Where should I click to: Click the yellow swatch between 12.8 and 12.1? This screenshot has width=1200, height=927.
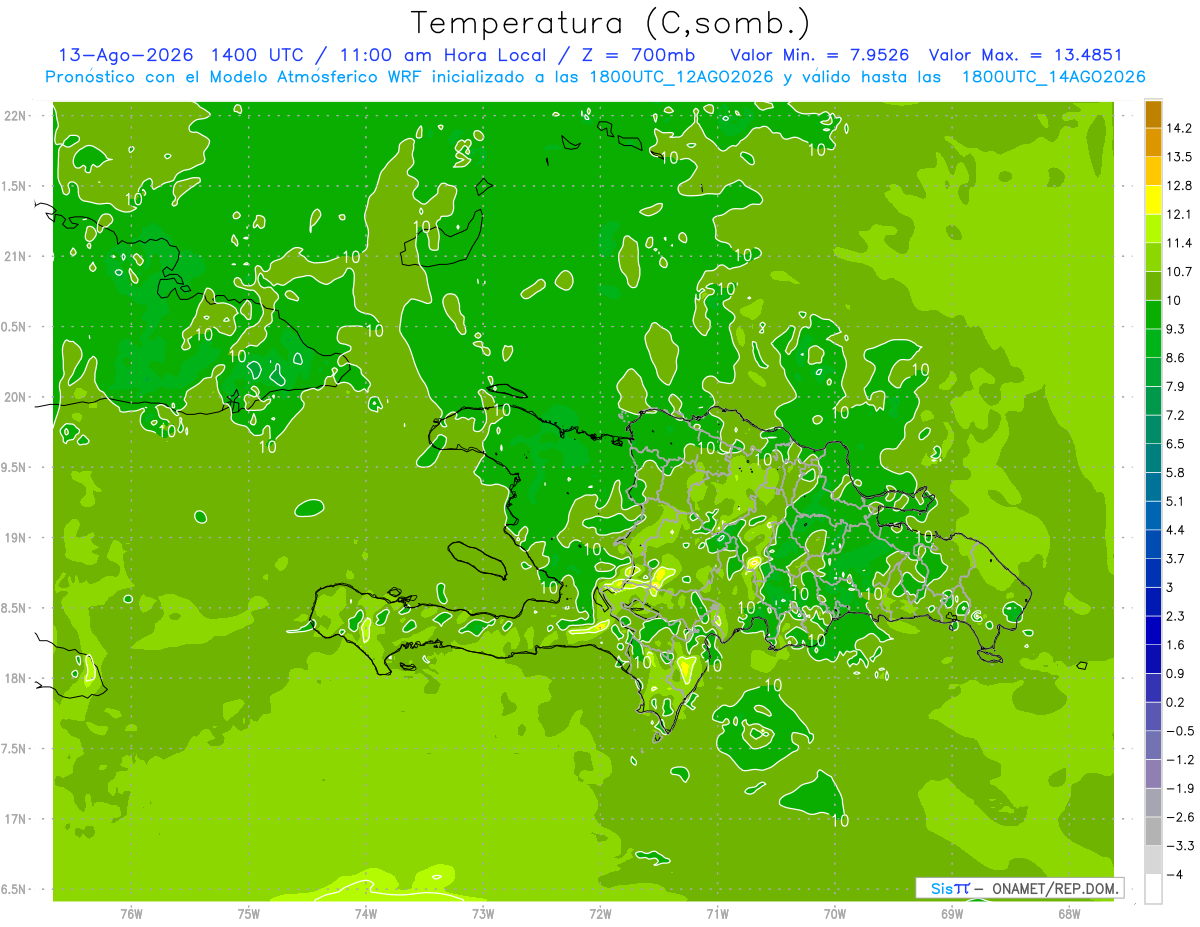(1153, 200)
